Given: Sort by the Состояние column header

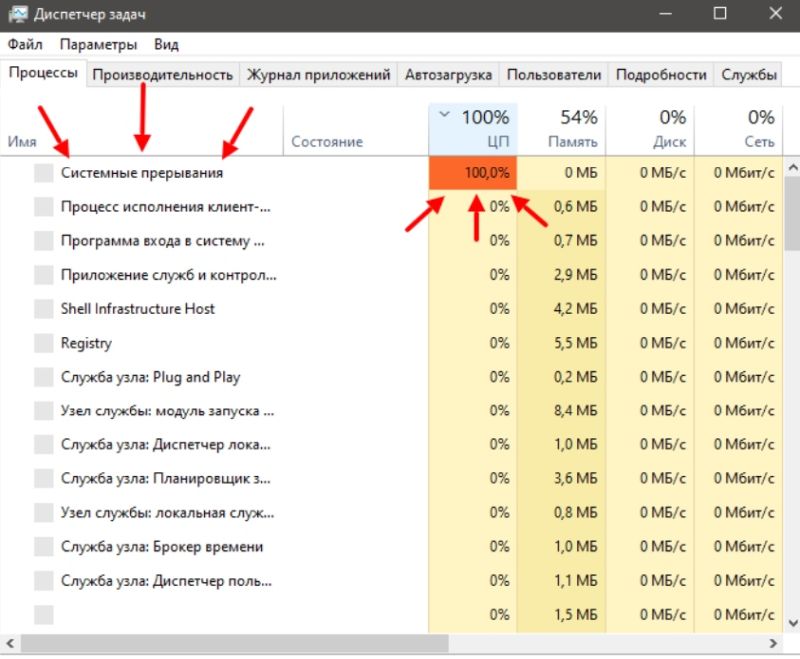Looking at the screenshot, I should click(356, 129).
